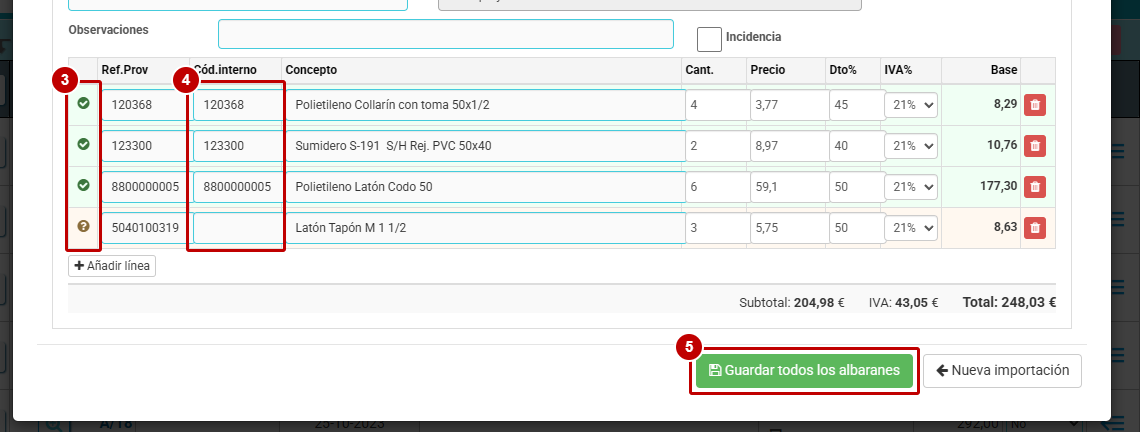The width and height of the screenshot is (1140, 432).
Task: Click base amount 8,29
Action: [1005, 105]
